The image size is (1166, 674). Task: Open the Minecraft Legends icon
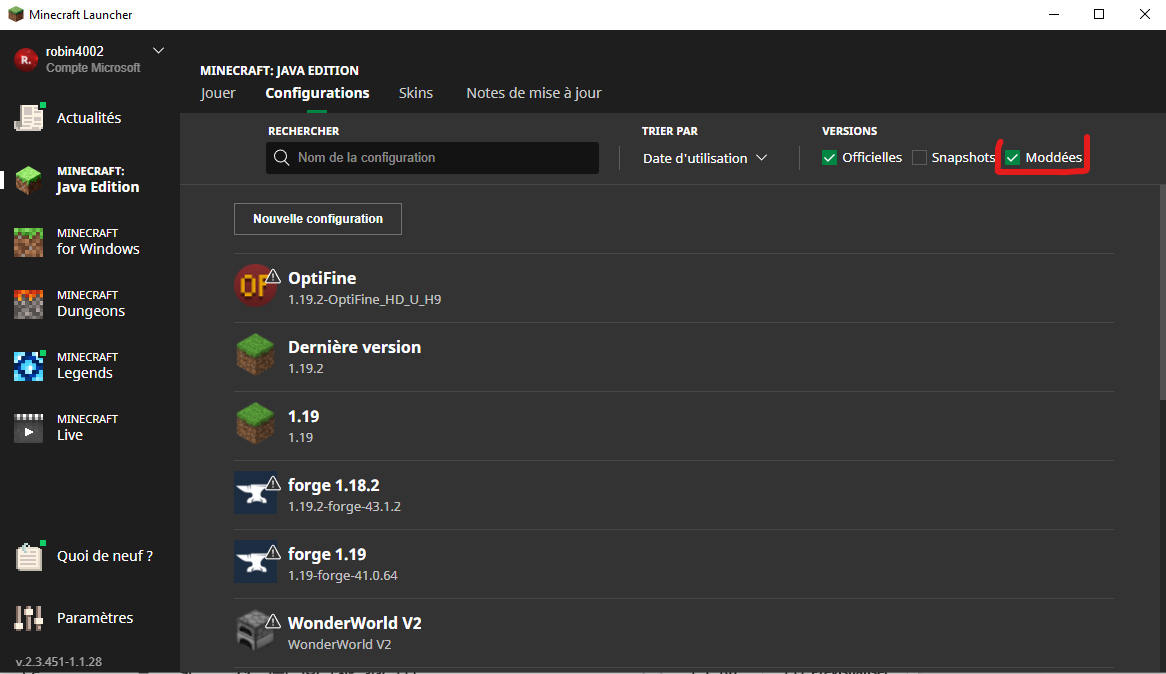(28, 365)
